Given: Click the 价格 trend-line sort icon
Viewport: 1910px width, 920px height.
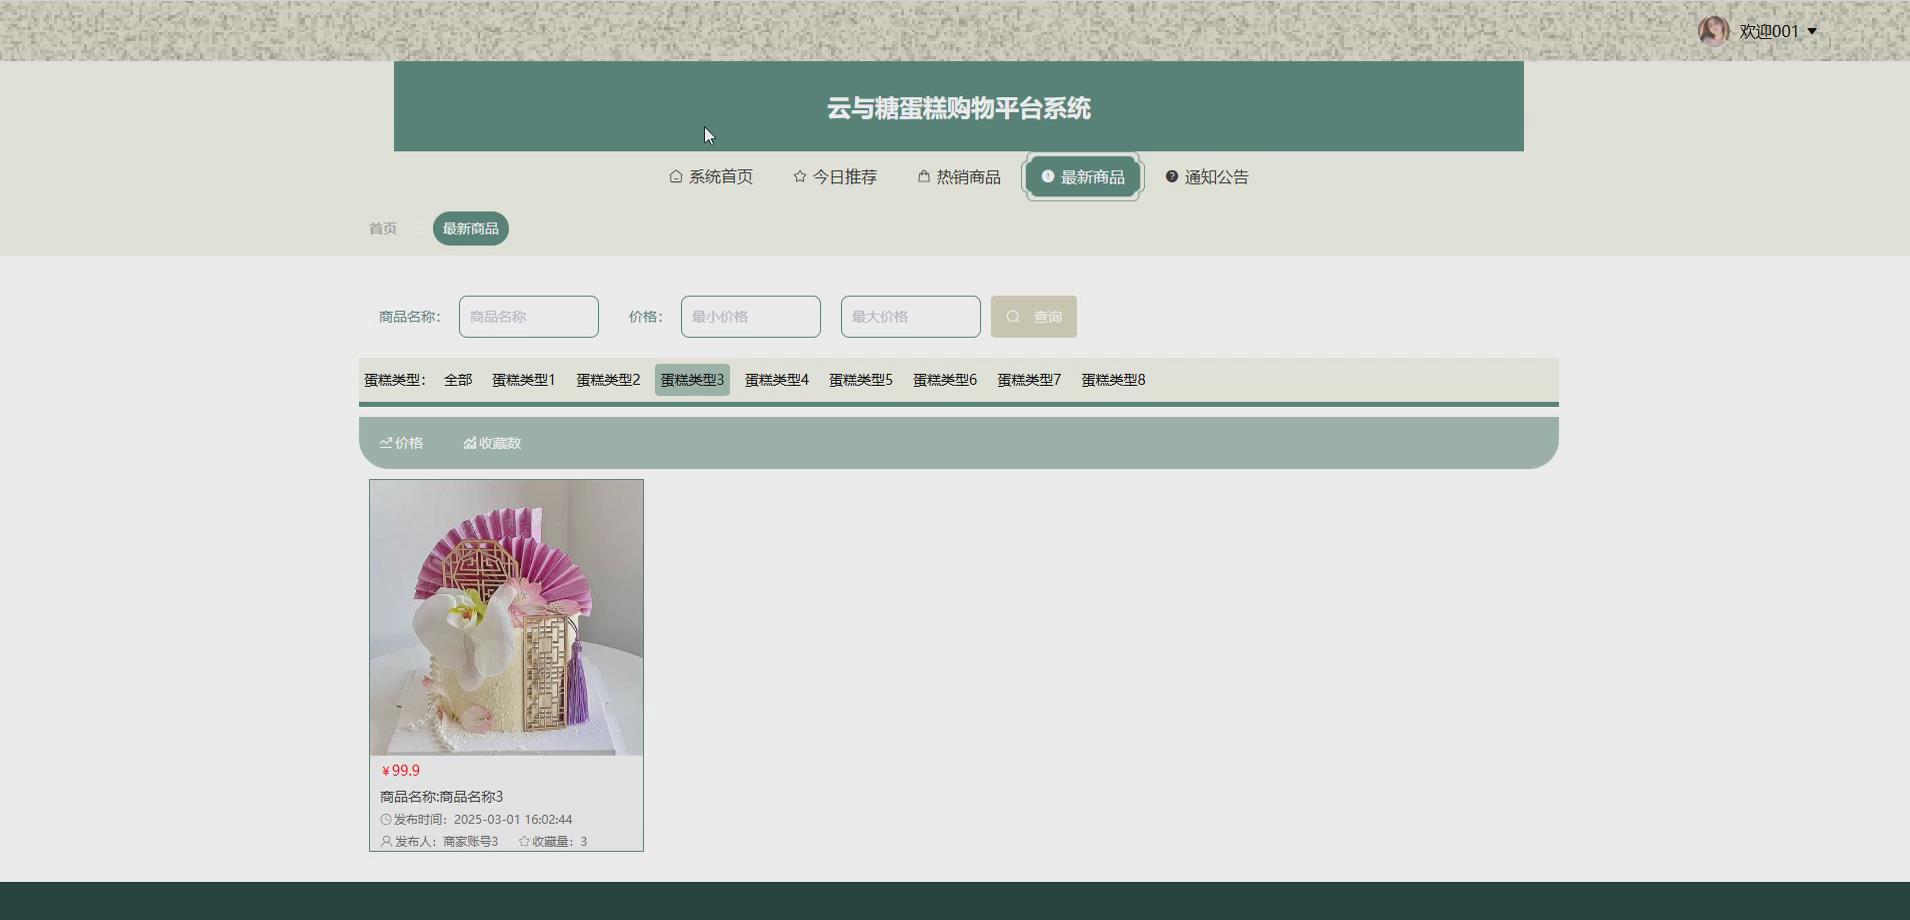Looking at the screenshot, I should tap(387, 442).
